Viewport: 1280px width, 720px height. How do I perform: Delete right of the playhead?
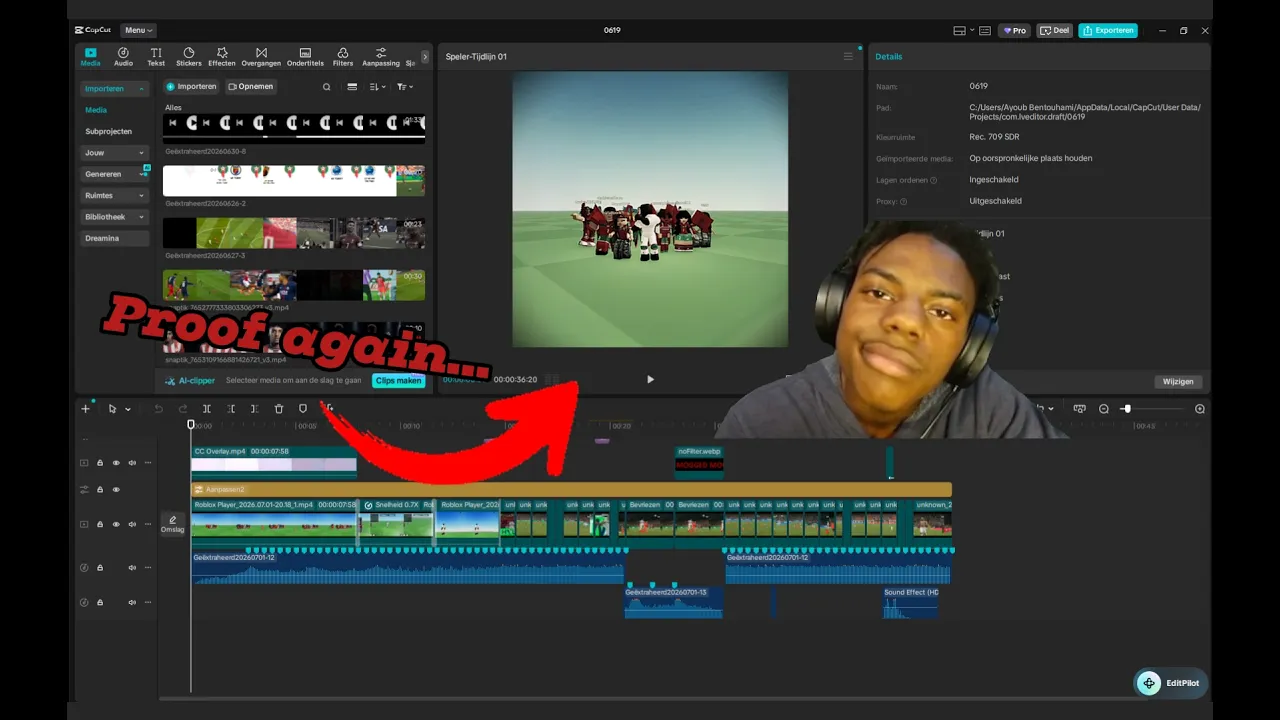click(x=255, y=409)
